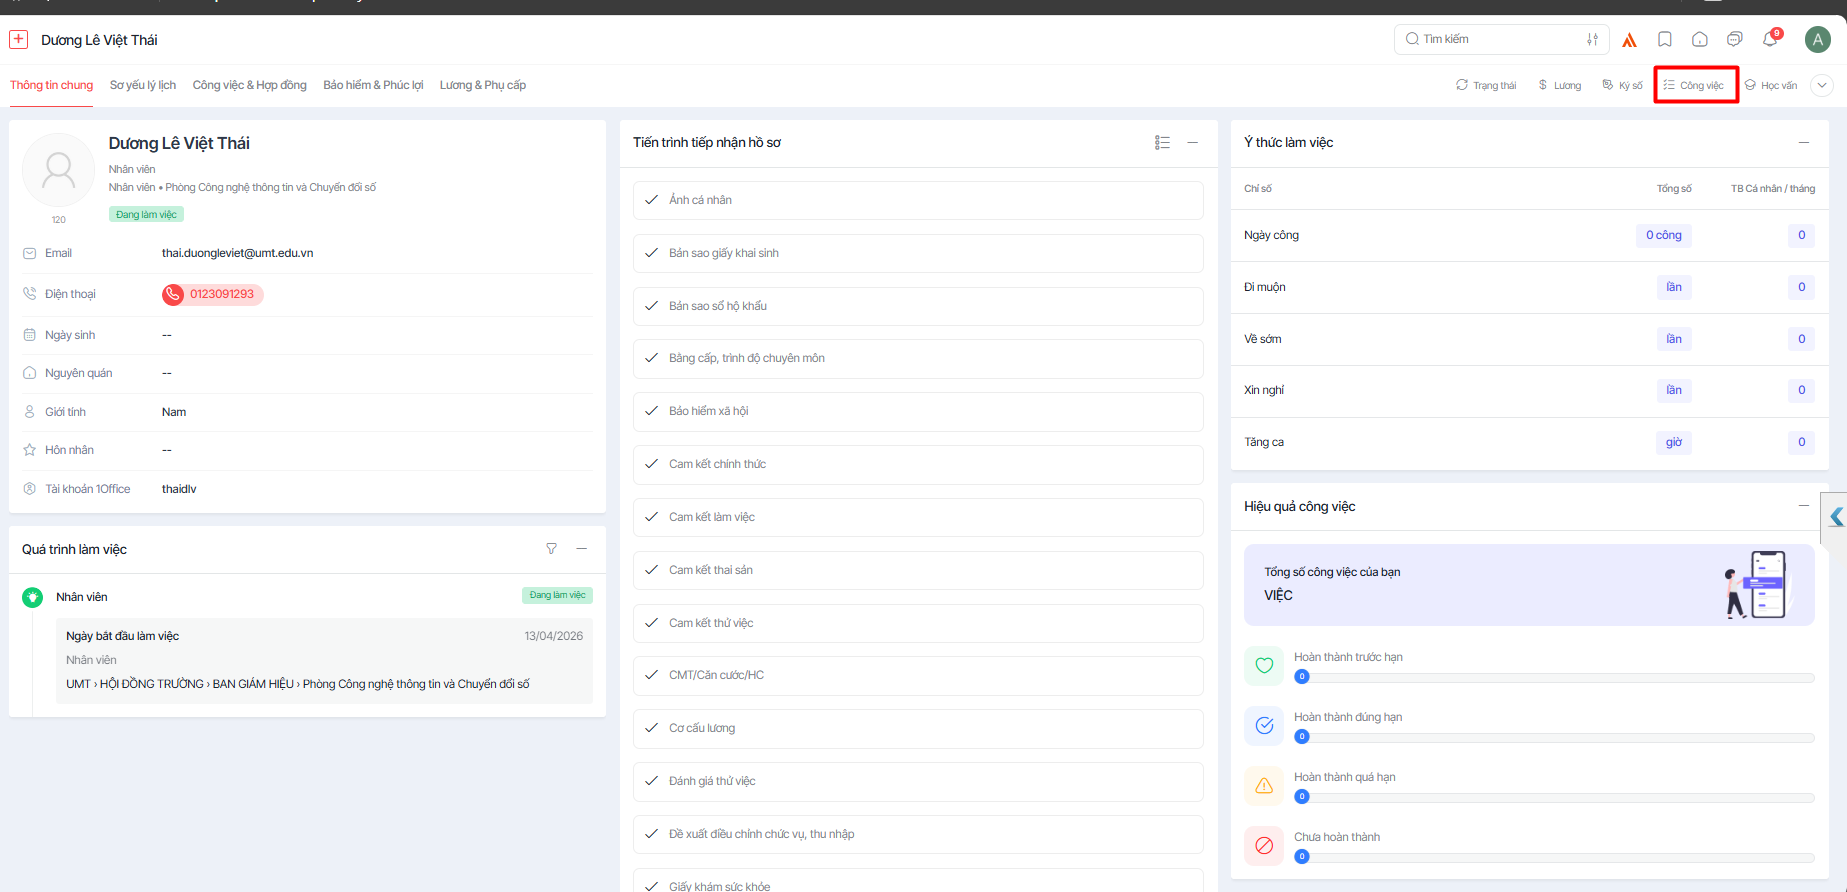The image size is (1847, 892).
Task: Click the Hoàn thành trước hạn progress bar
Action: [1554, 677]
